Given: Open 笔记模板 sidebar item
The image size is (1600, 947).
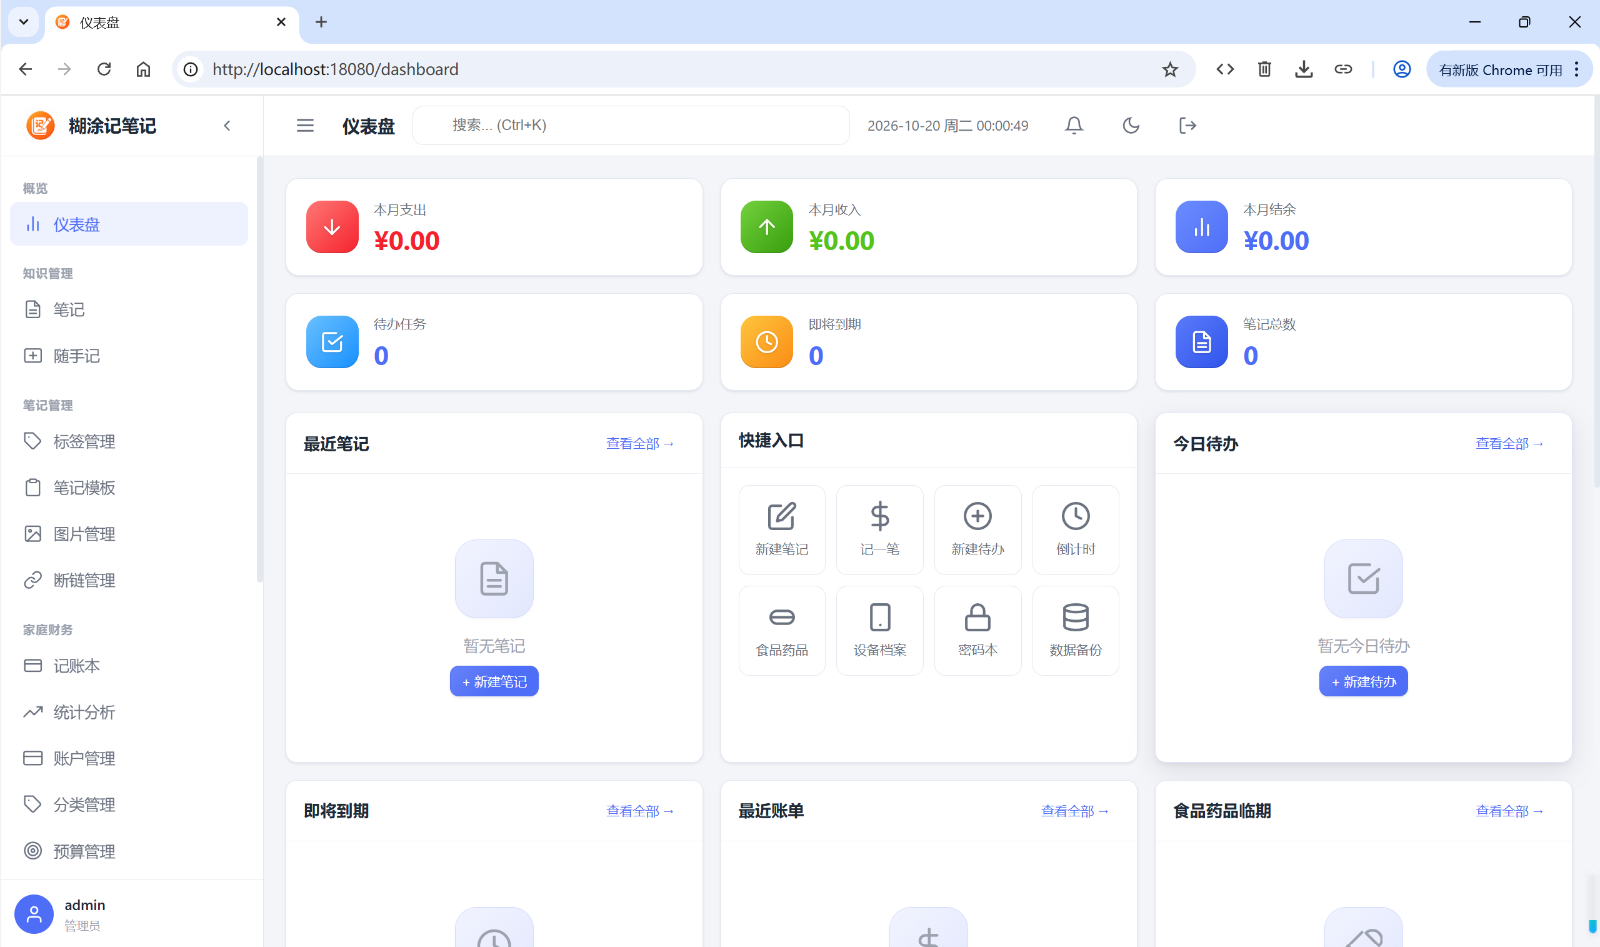Looking at the screenshot, I should tap(129, 488).
